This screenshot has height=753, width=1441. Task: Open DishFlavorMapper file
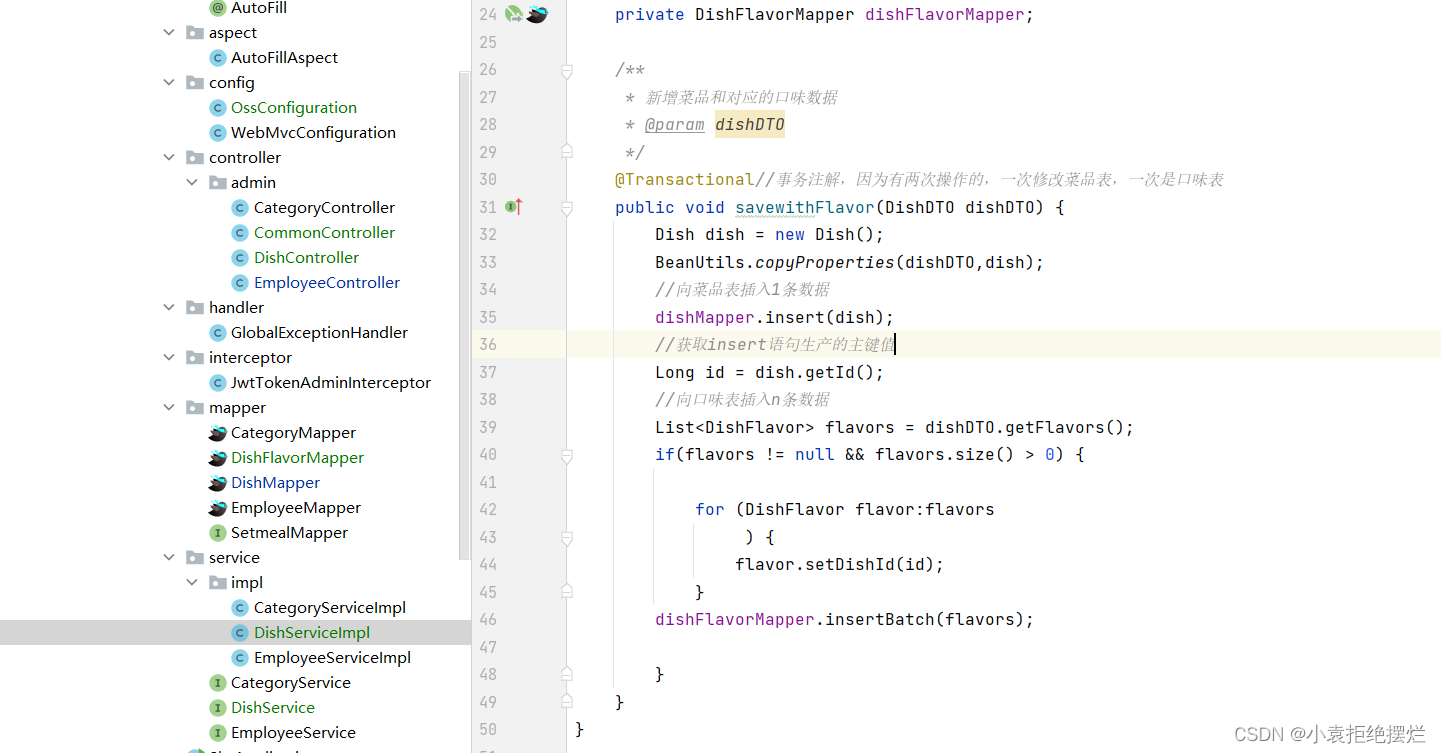(x=297, y=458)
